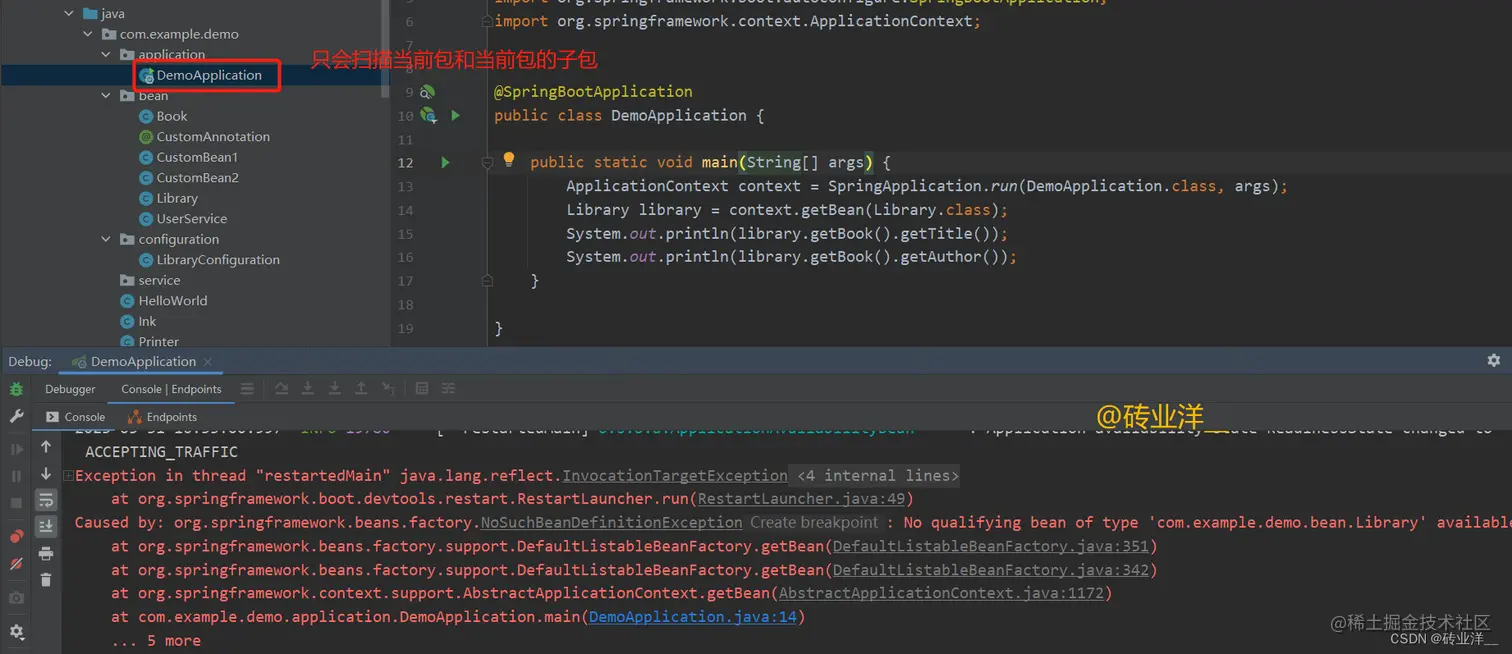Open DefaultListableBeanFactory.java:351 link

(991, 546)
